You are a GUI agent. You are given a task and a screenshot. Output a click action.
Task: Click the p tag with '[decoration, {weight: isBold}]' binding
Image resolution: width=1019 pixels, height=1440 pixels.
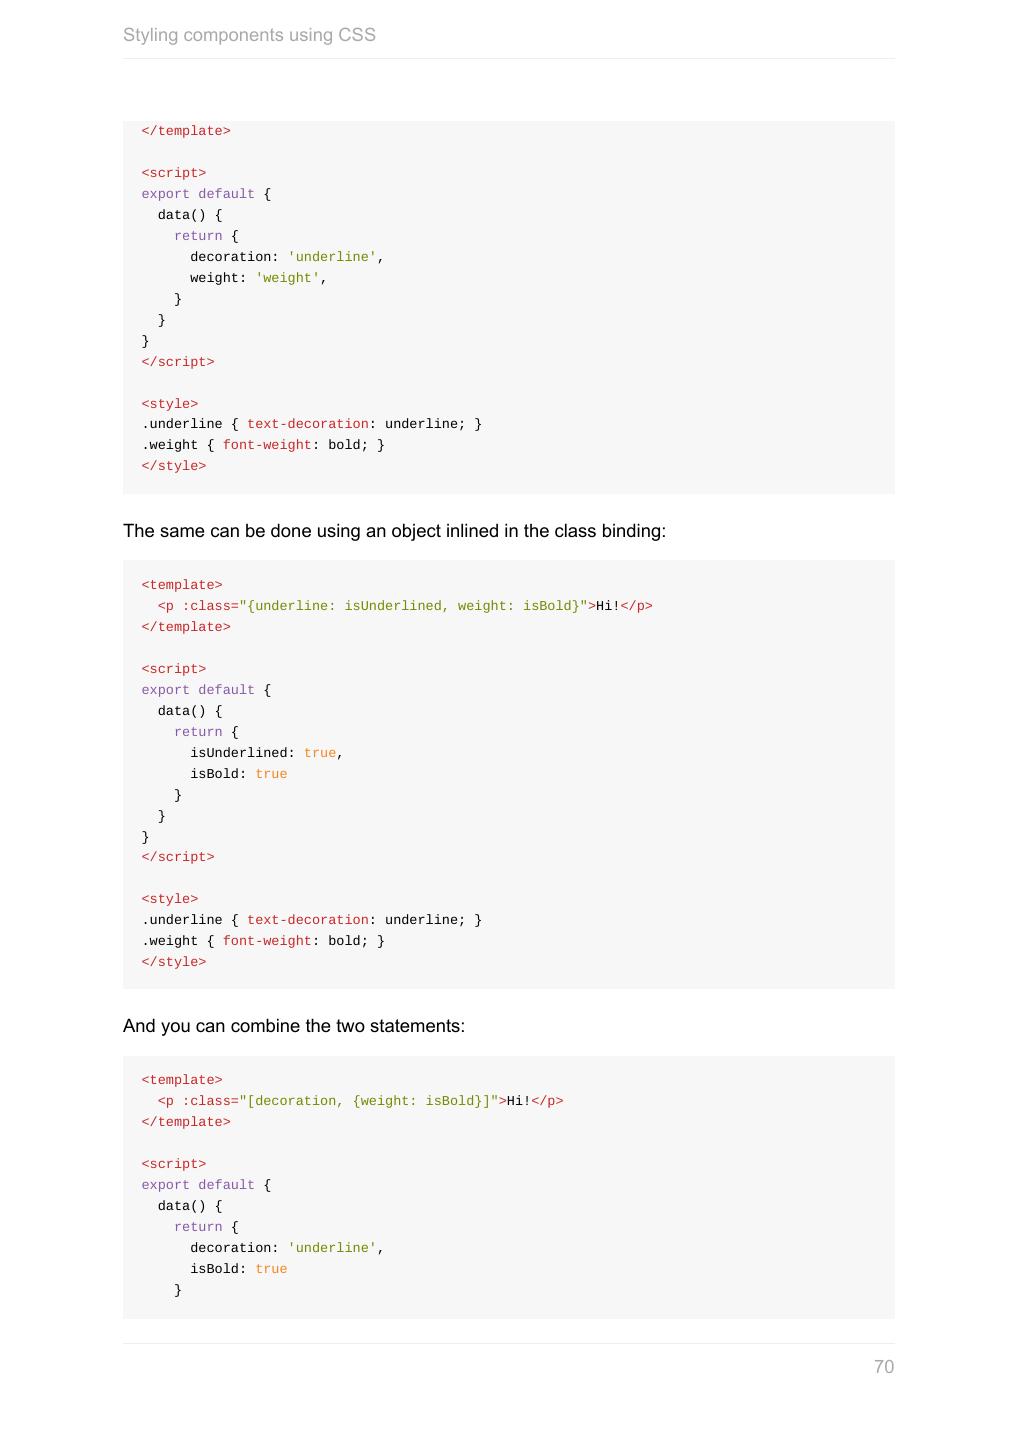coord(360,1101)
